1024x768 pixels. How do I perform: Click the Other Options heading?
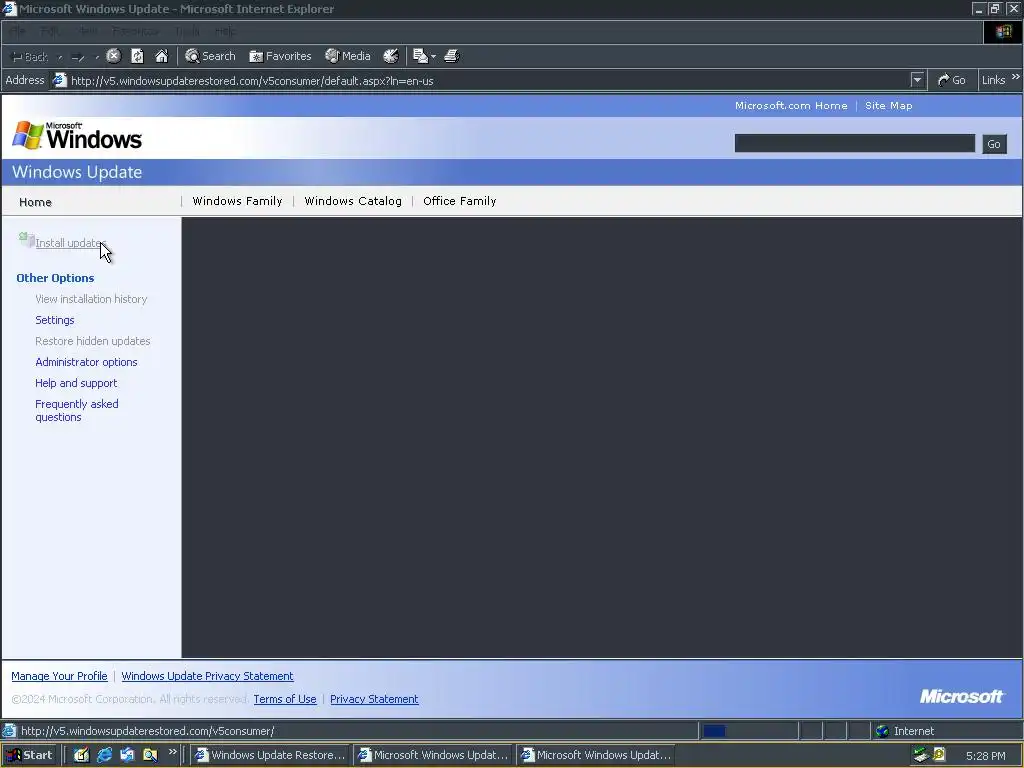(x=56, y=278)
